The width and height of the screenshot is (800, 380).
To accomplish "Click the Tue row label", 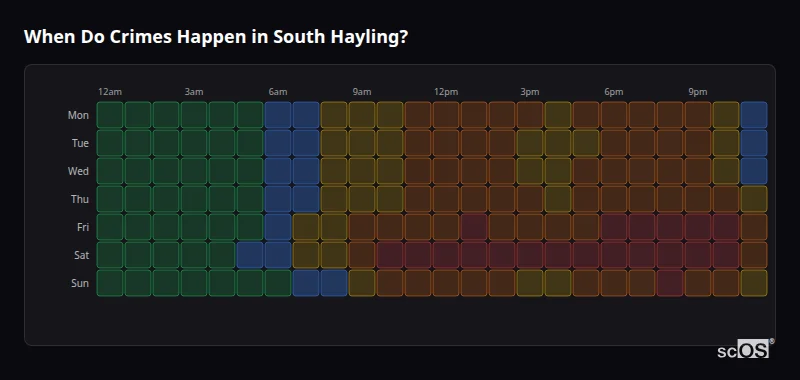I will 80,143.
